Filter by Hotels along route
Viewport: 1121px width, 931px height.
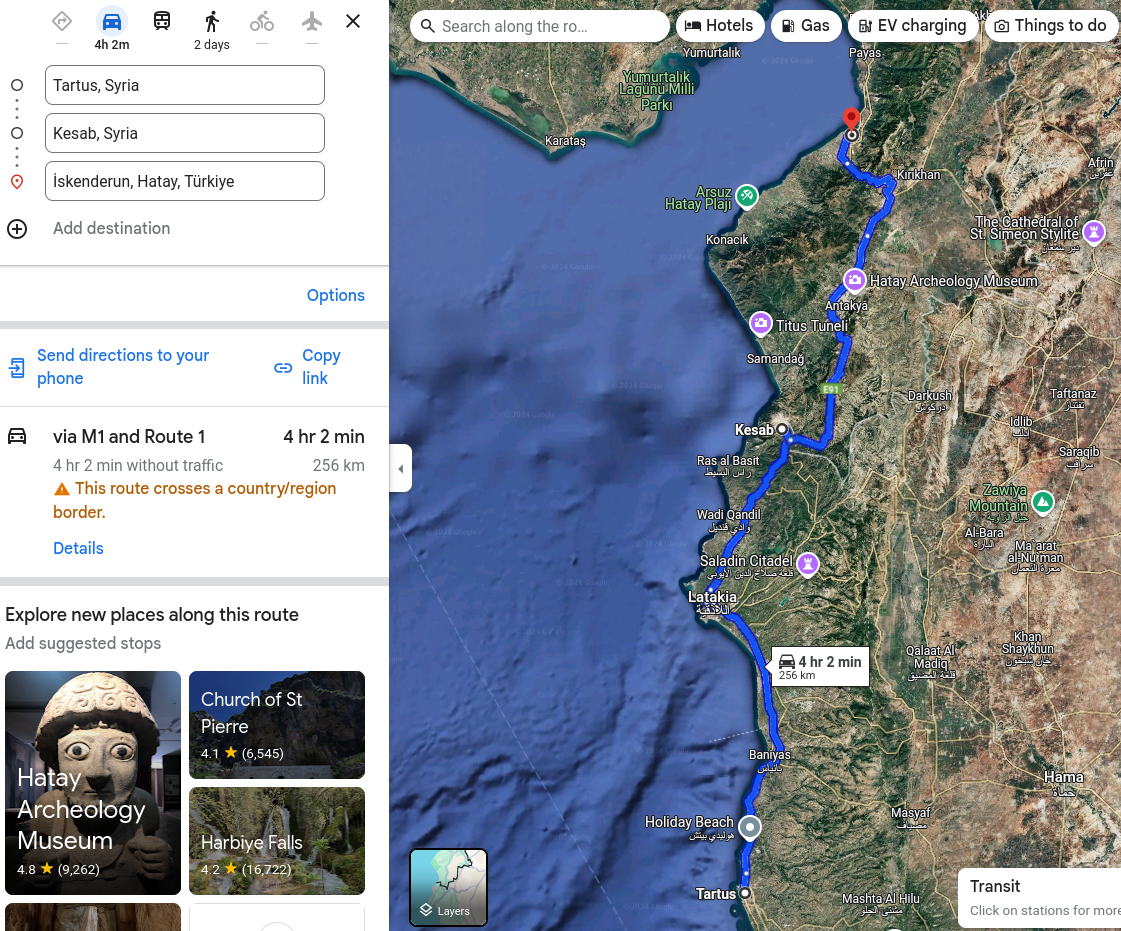pyautogui.click(x=720, y=26)
